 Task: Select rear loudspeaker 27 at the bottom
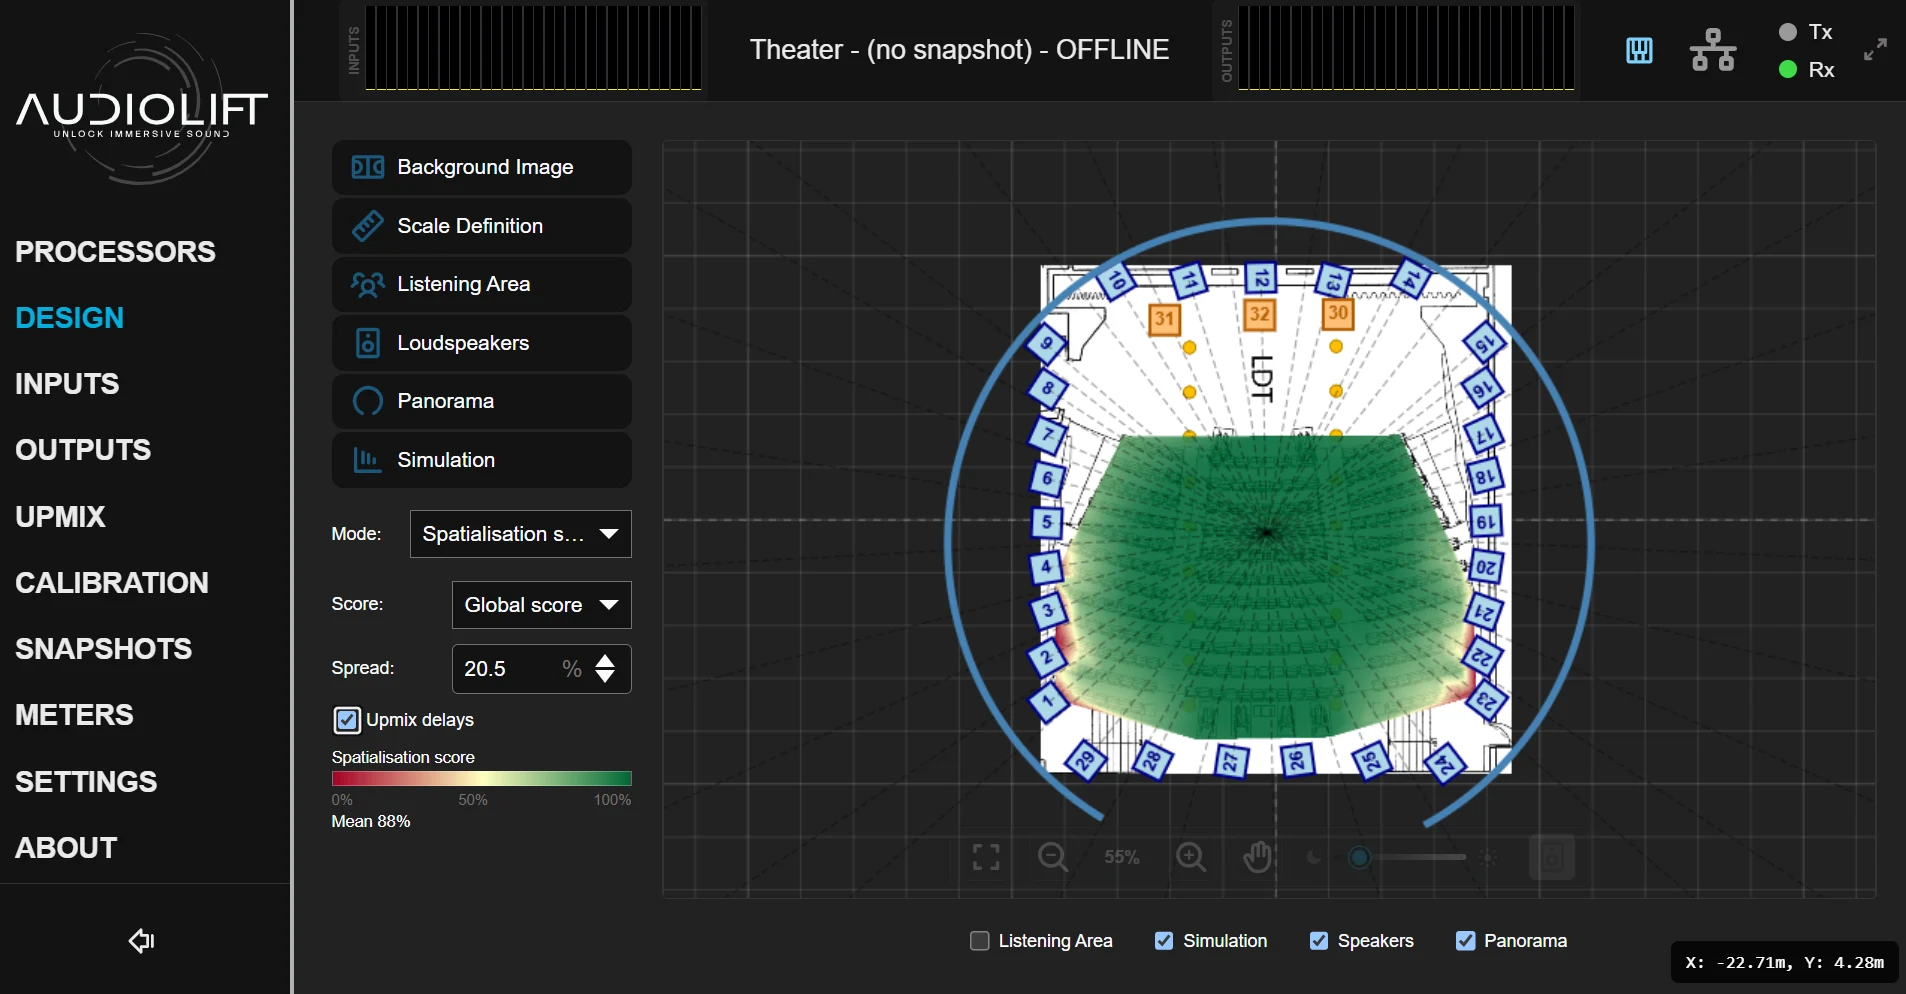pos(1231,761)
